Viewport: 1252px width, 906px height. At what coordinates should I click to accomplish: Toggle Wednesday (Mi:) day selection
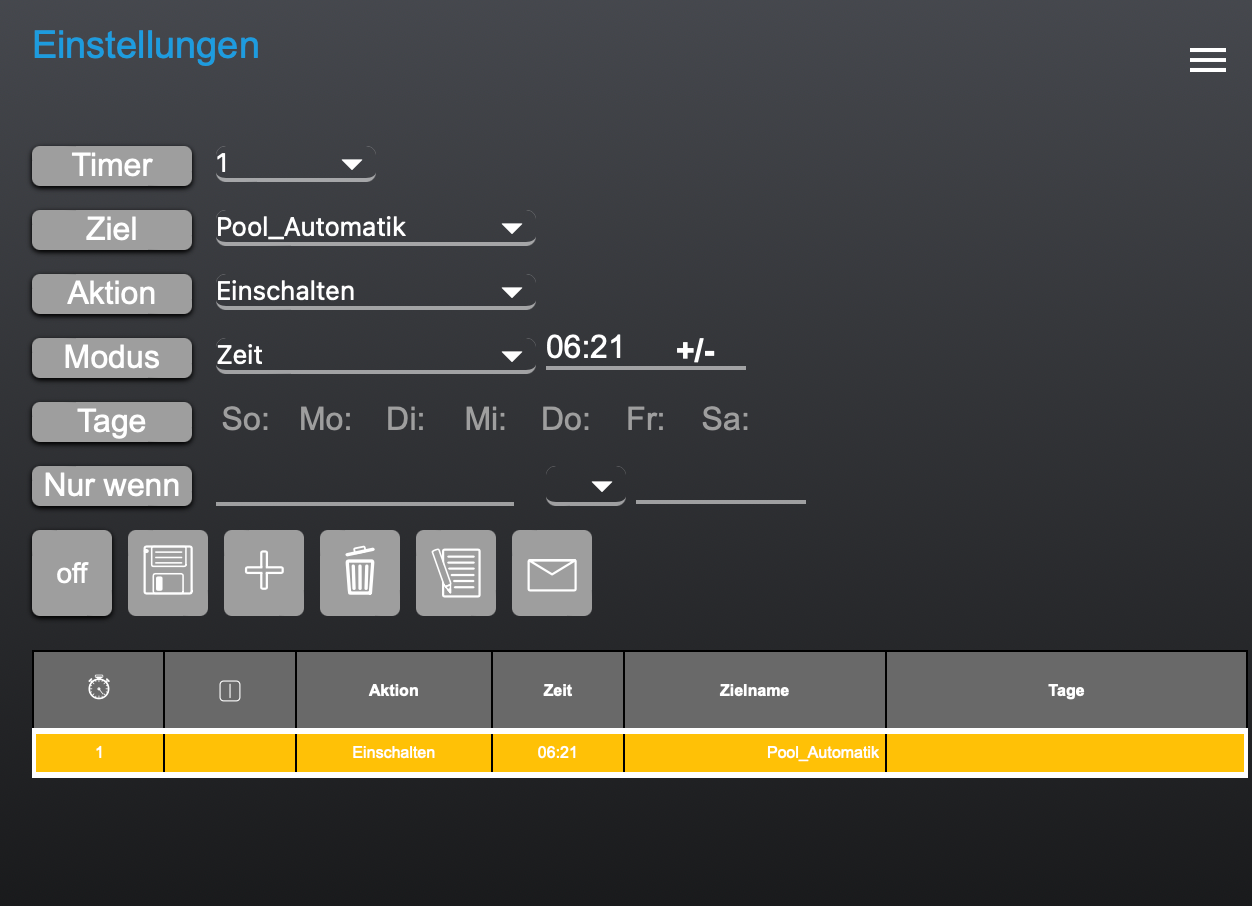485,419
